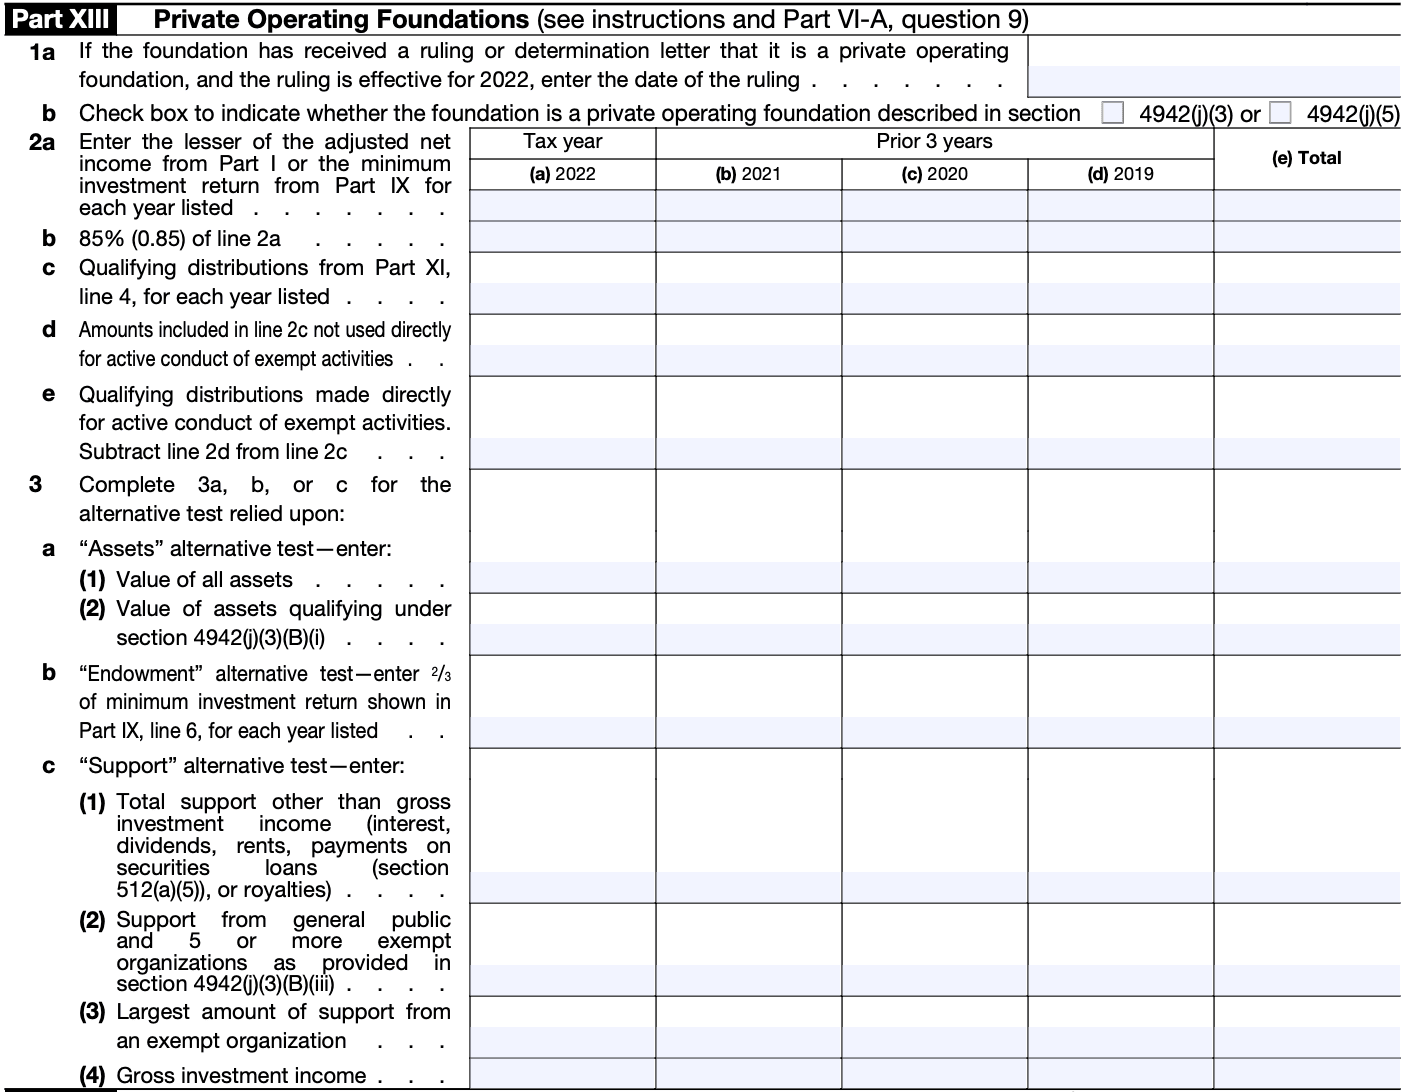Select Endowment alternative test field for 2022
Screen dimensions: 1412x1092
tap(562, 731)
